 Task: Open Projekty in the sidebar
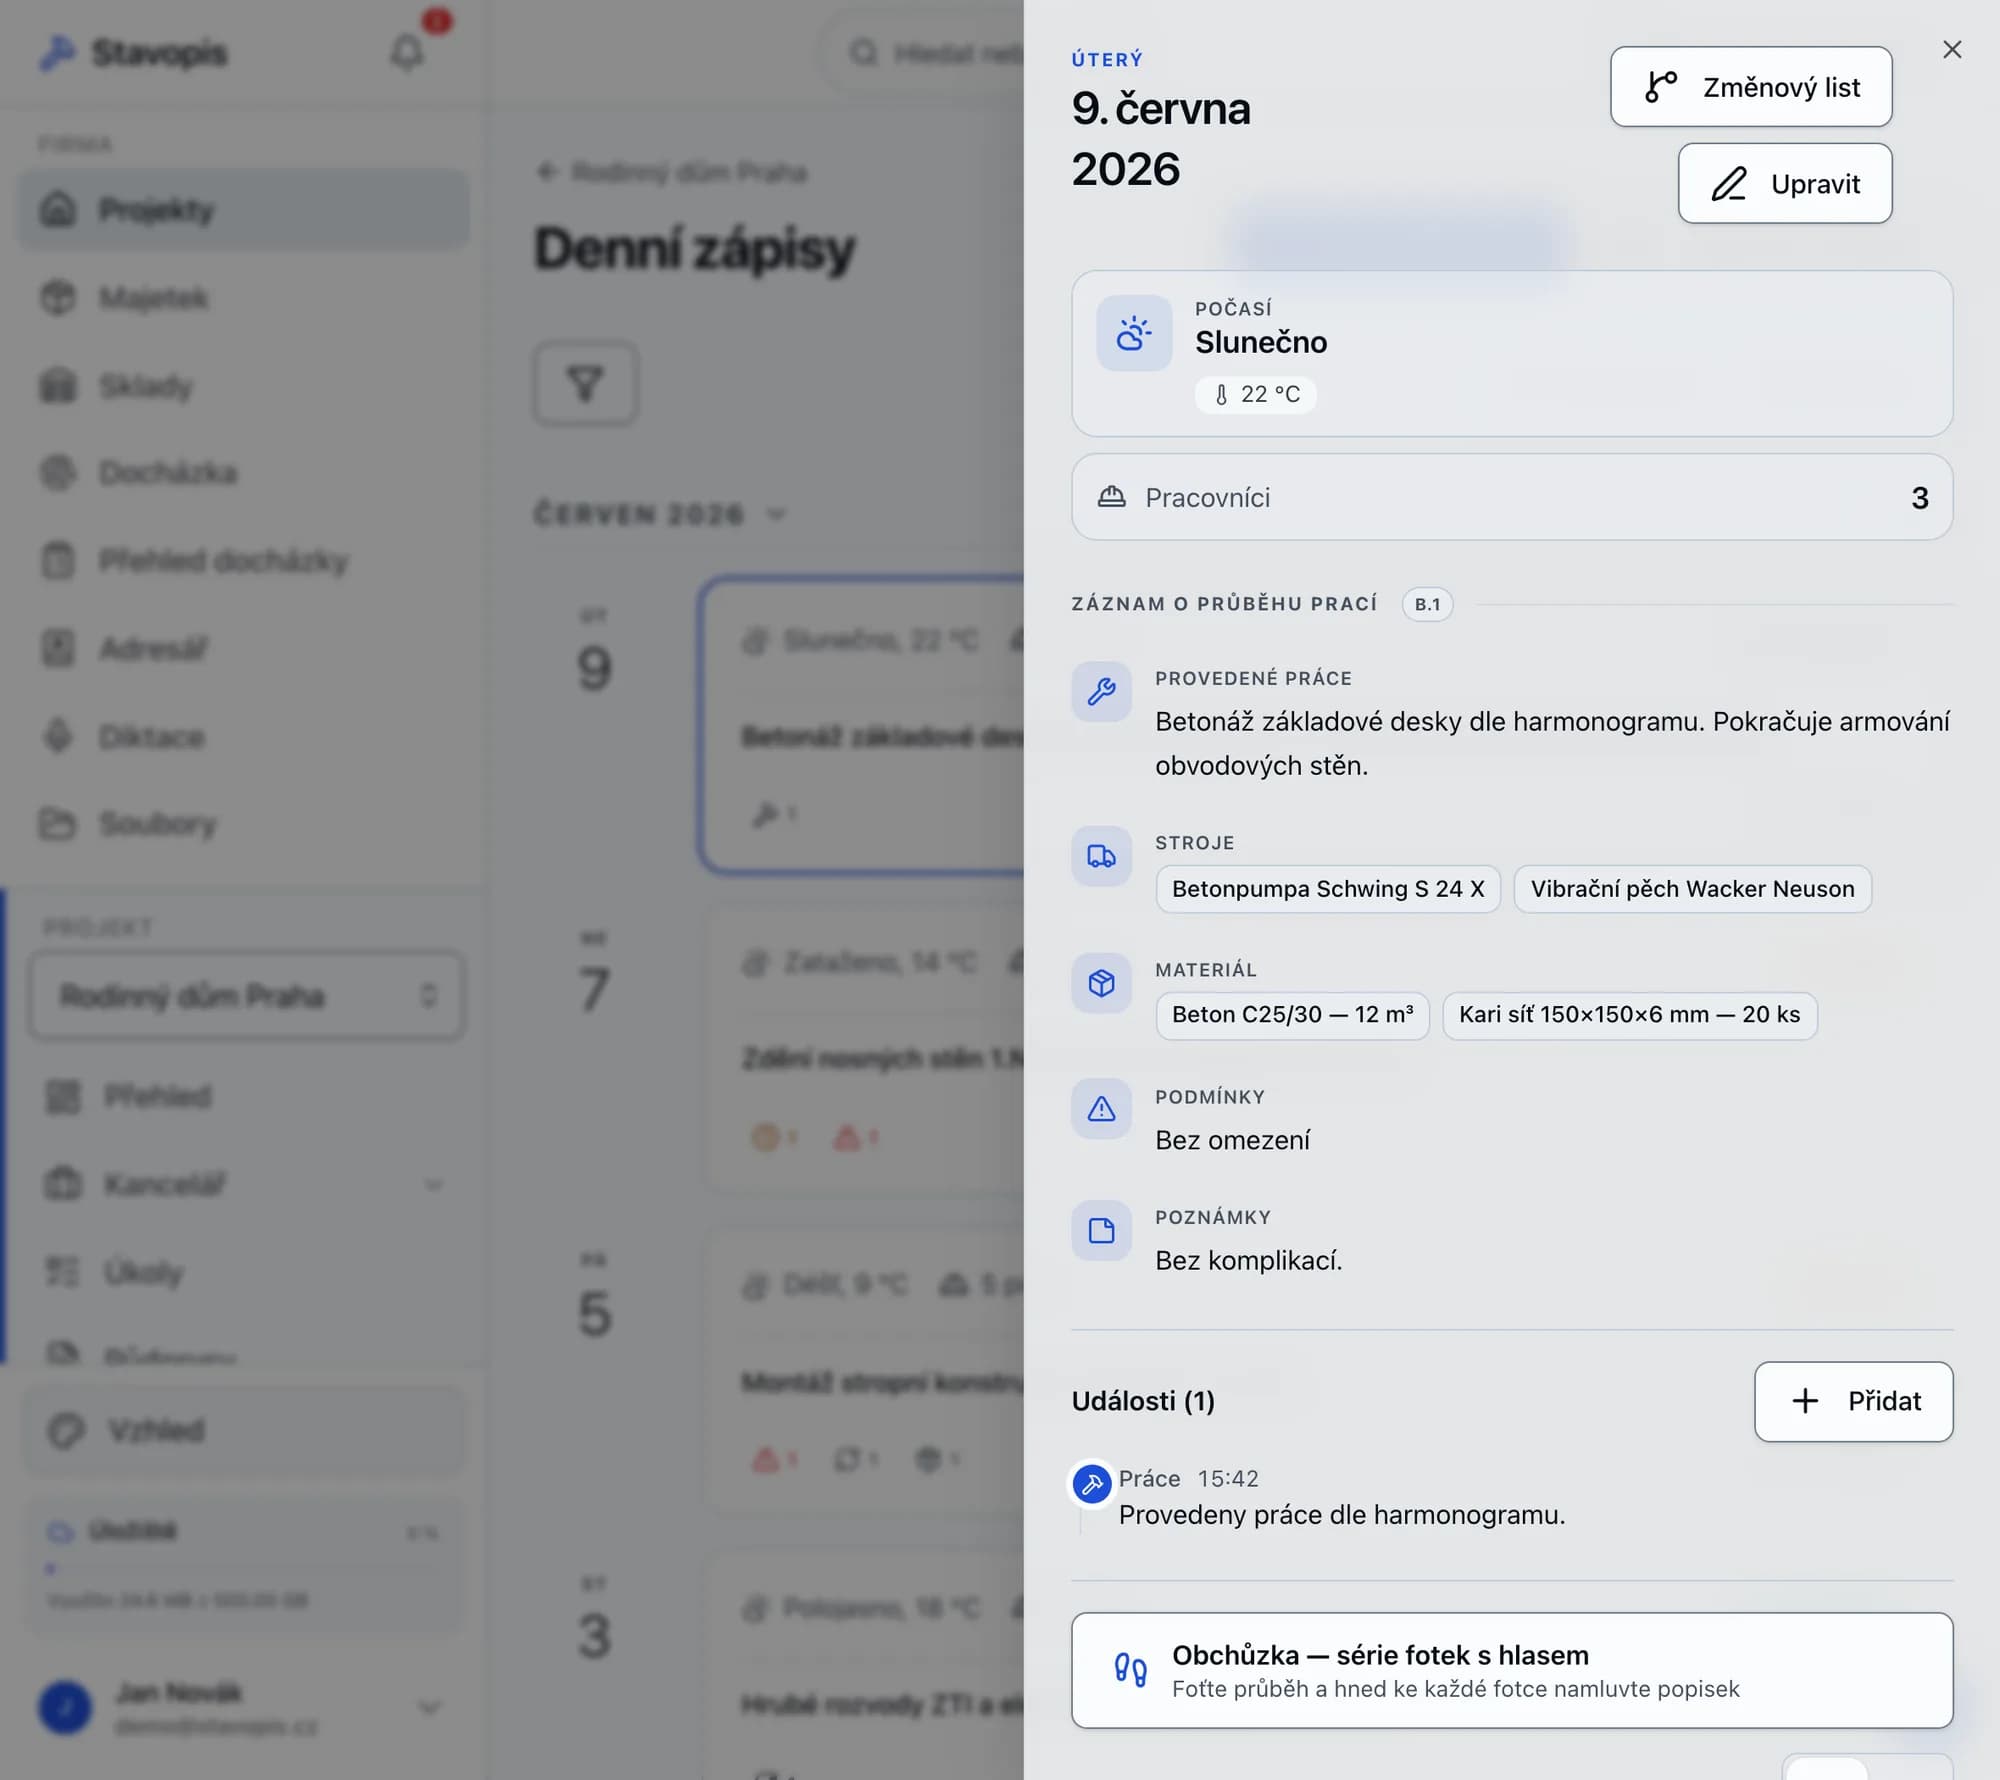click(x=244, y=210)
